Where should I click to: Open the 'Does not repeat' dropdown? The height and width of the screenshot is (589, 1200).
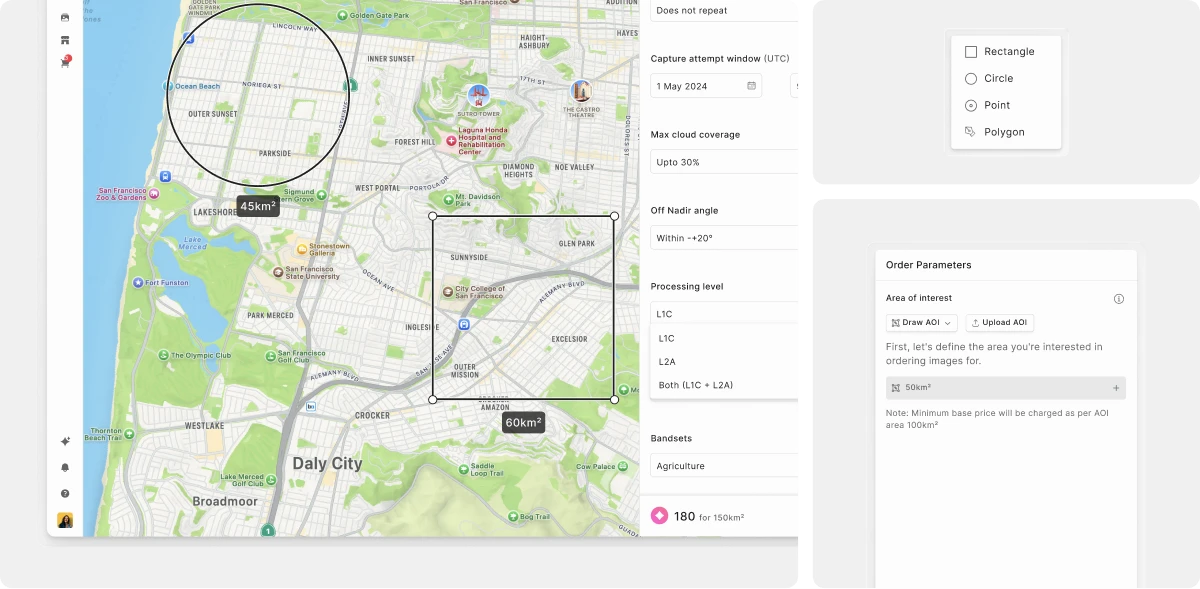tap(724, 10)
